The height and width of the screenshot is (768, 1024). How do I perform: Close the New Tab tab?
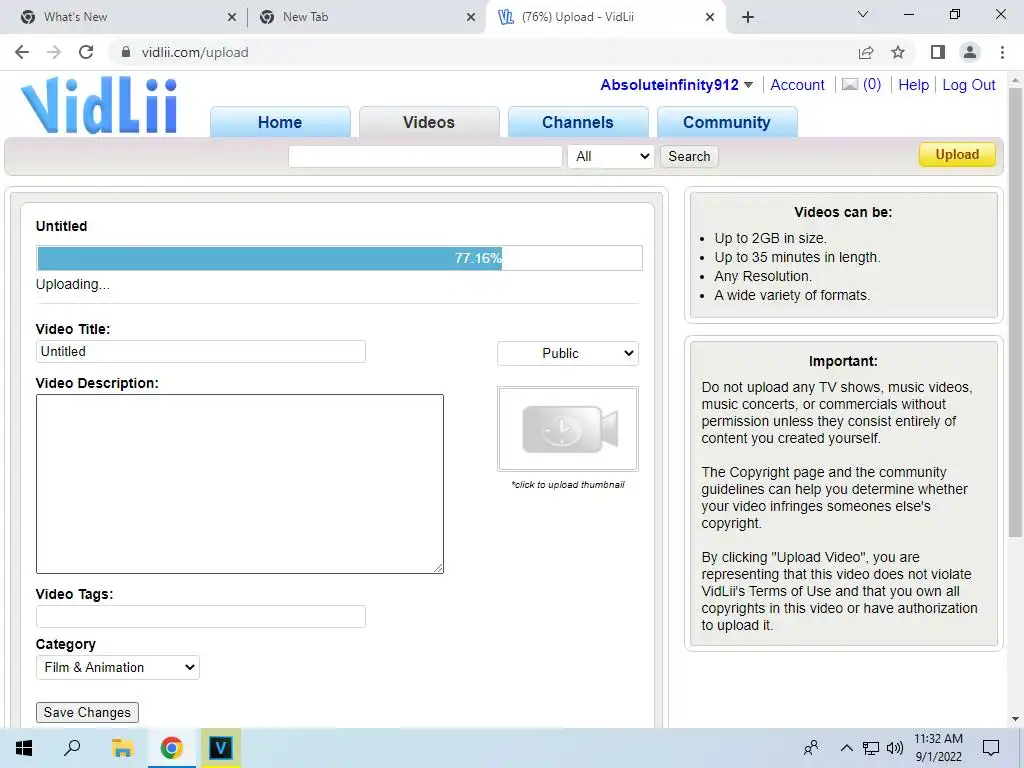point(471,17)
